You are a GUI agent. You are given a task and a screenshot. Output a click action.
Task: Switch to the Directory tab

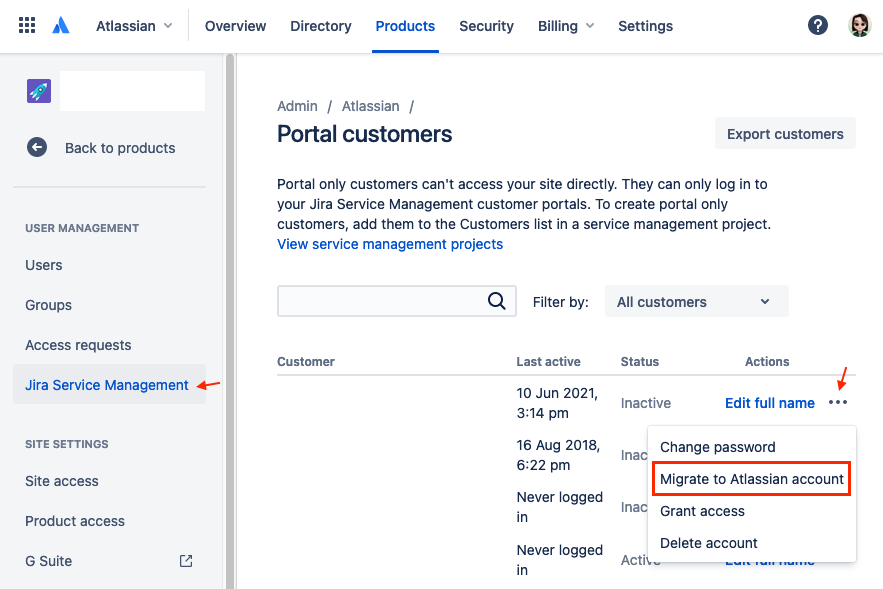[320, 26]
